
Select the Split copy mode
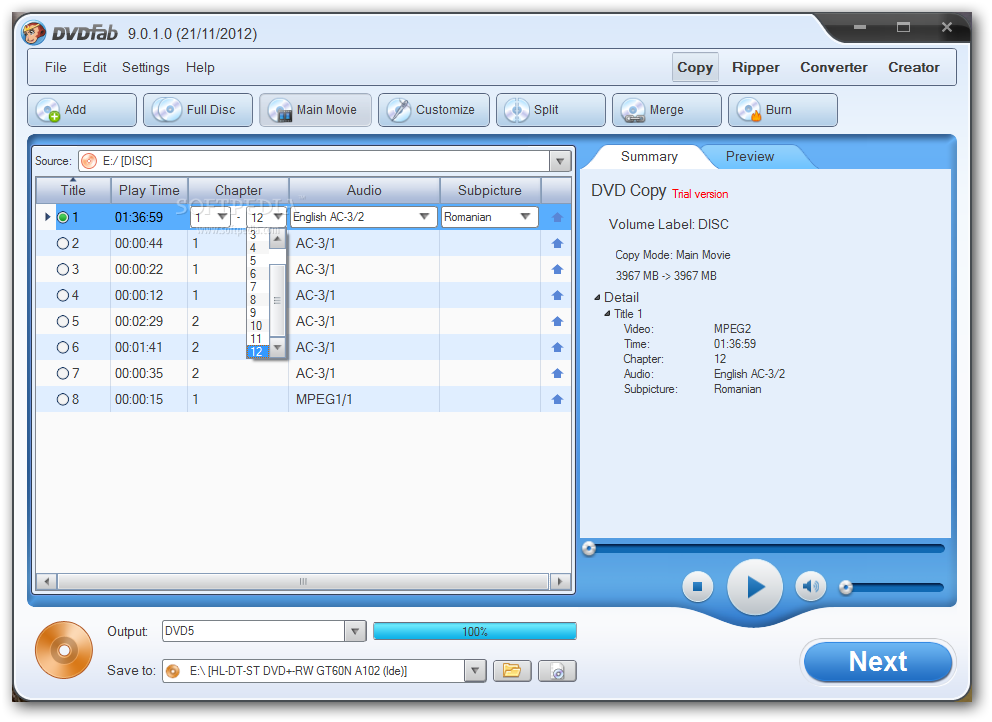pos(550,110)
